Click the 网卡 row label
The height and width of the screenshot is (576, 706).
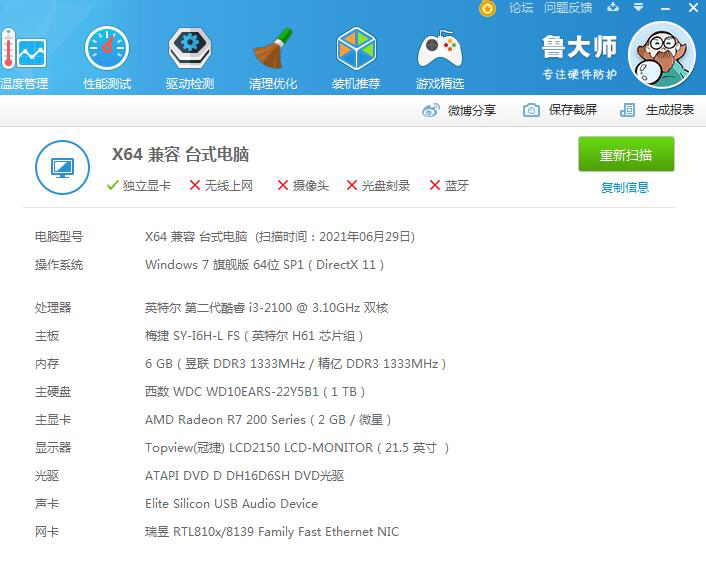(x=47, y=532)
